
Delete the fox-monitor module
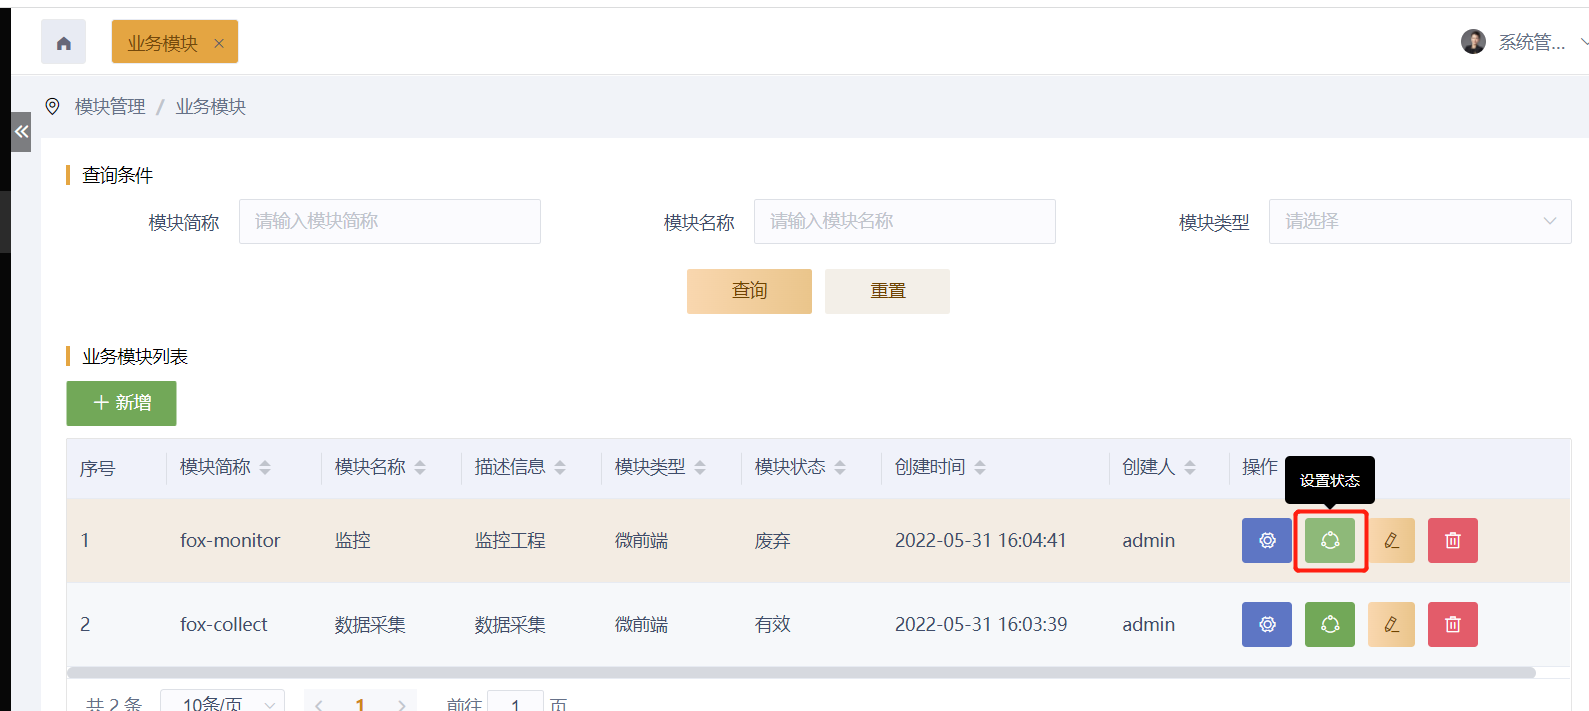click(1453, 540)
